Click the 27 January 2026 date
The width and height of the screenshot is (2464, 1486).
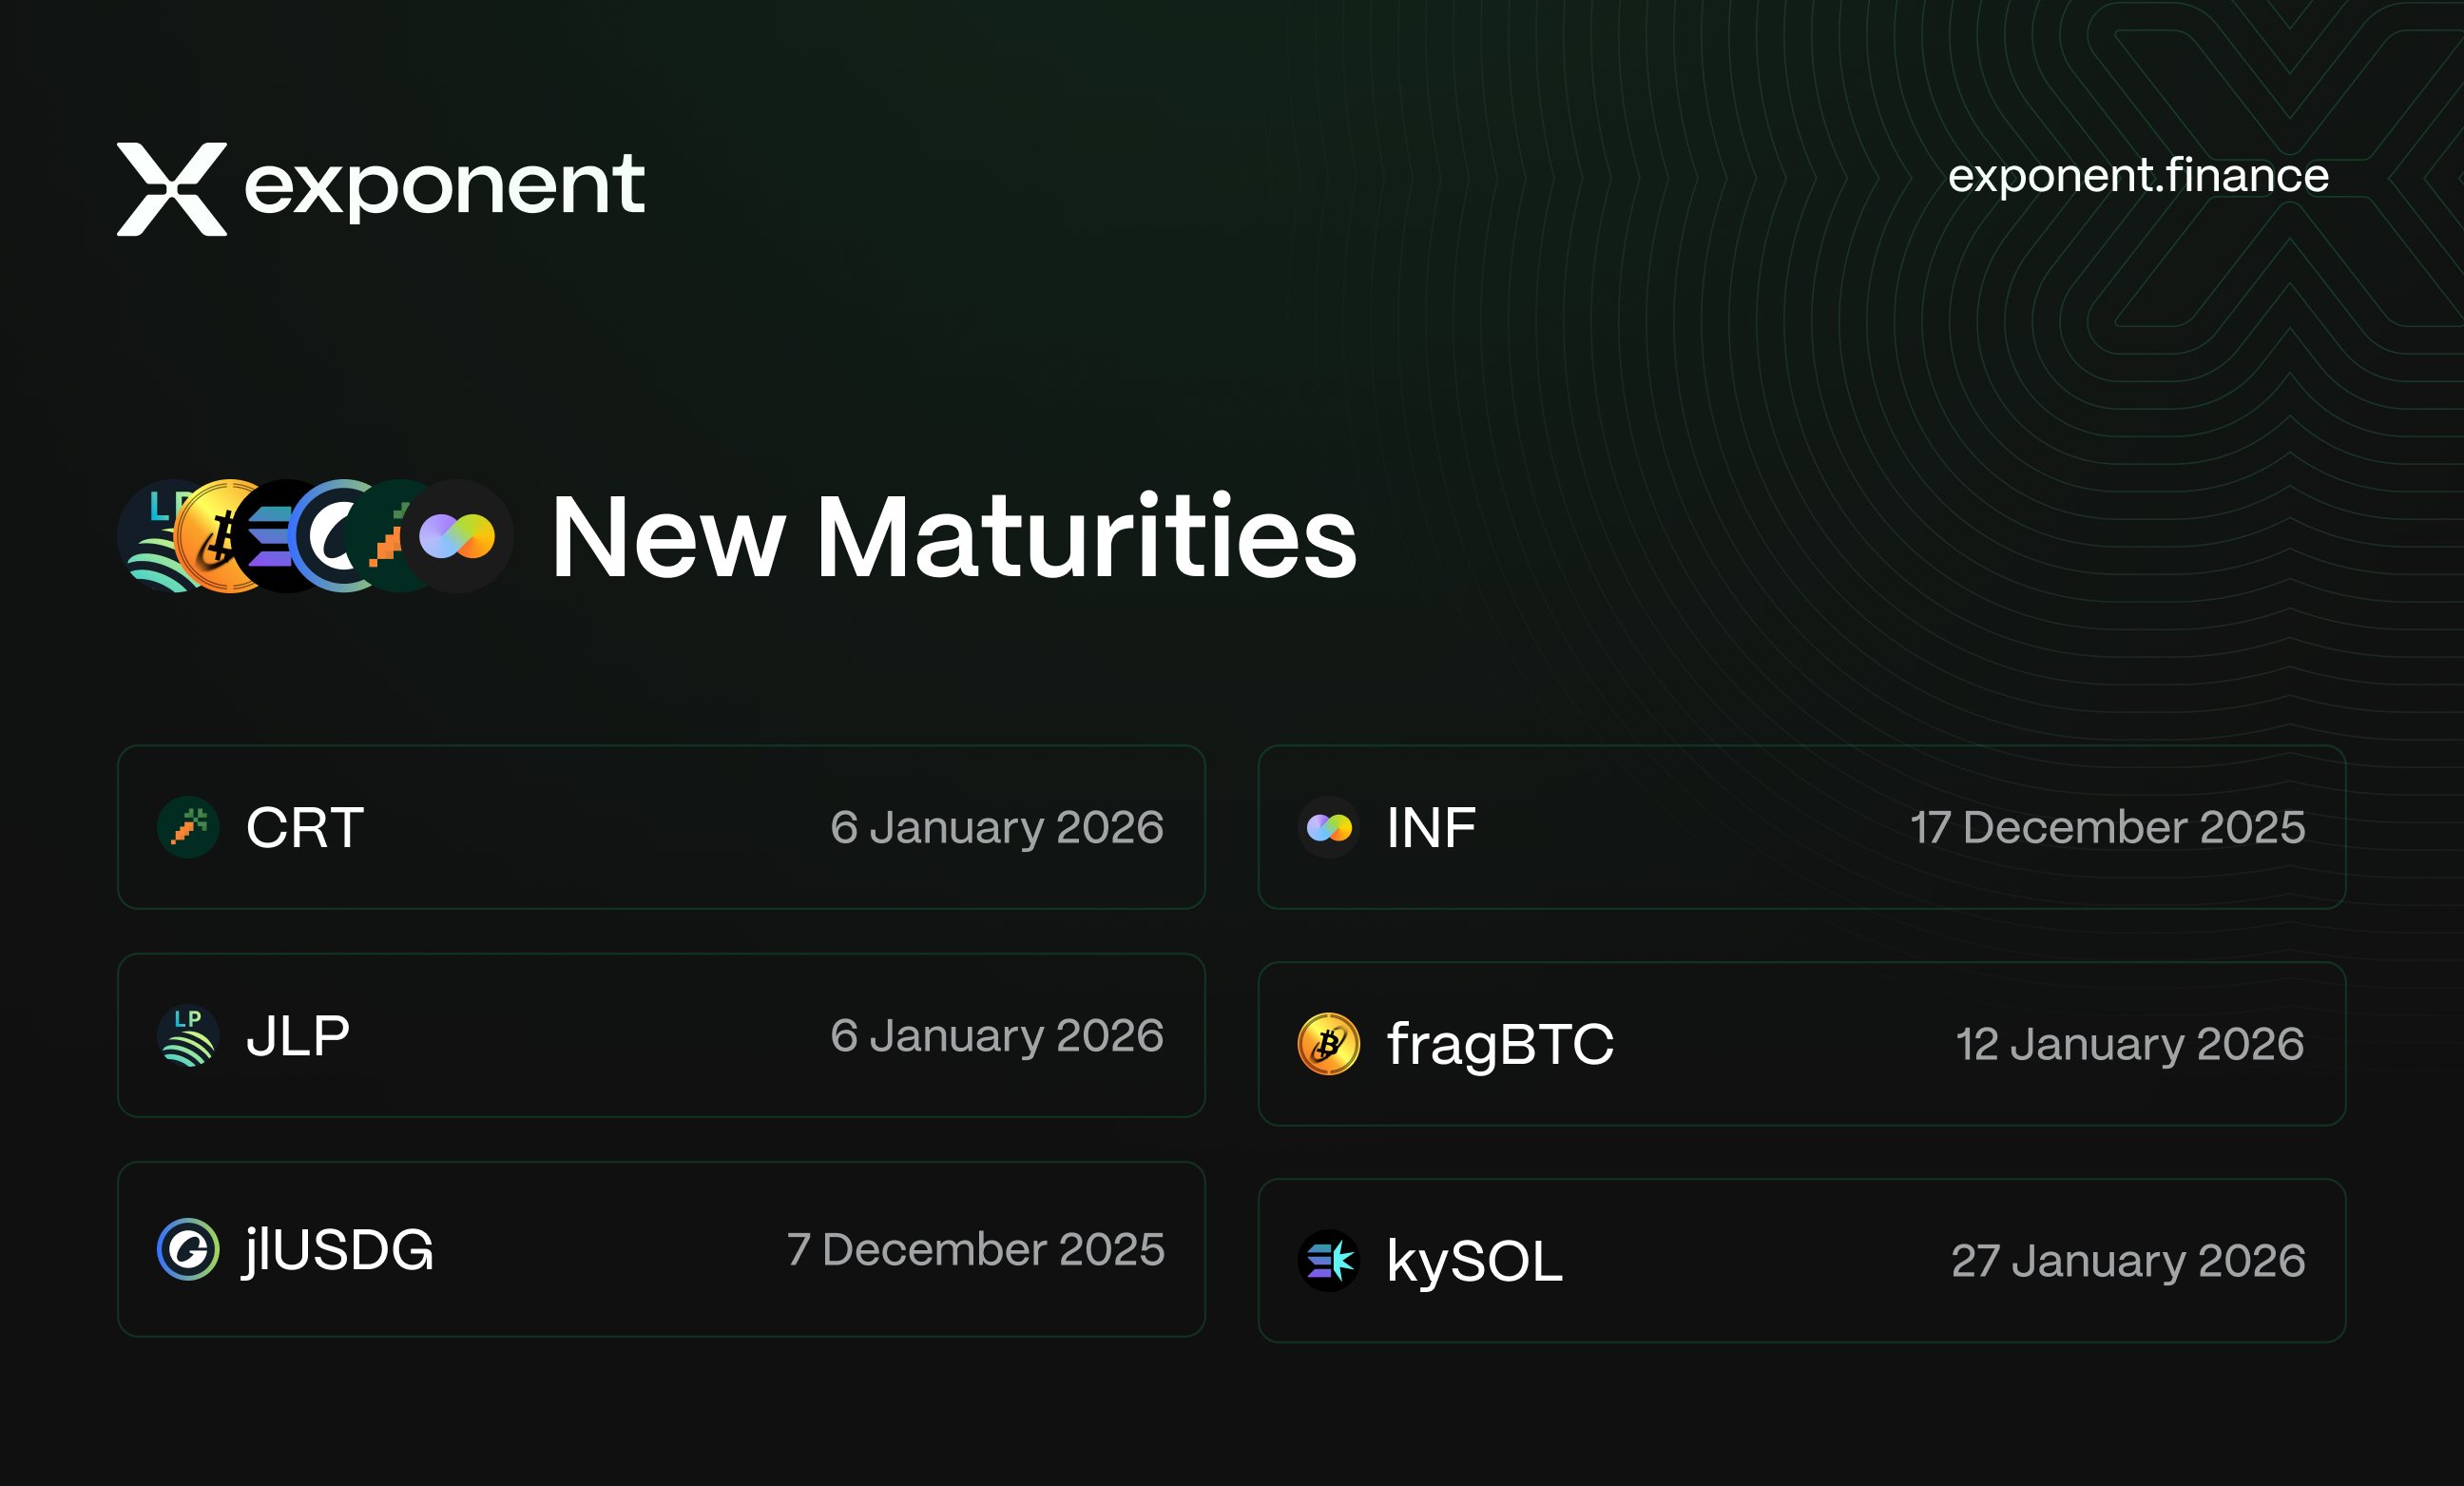coord(2128,1260)
